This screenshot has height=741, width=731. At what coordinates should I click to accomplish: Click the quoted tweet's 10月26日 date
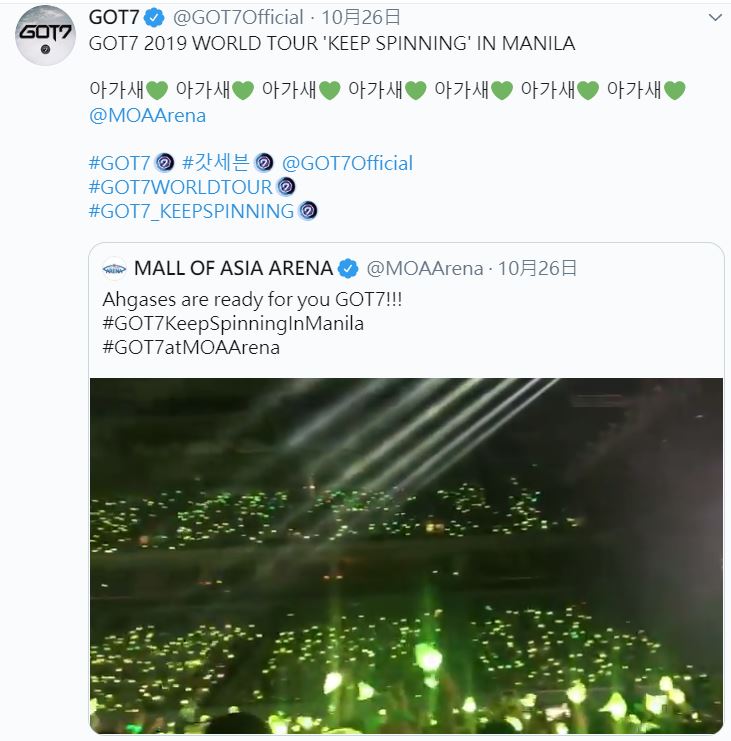[x=537, y=268]
